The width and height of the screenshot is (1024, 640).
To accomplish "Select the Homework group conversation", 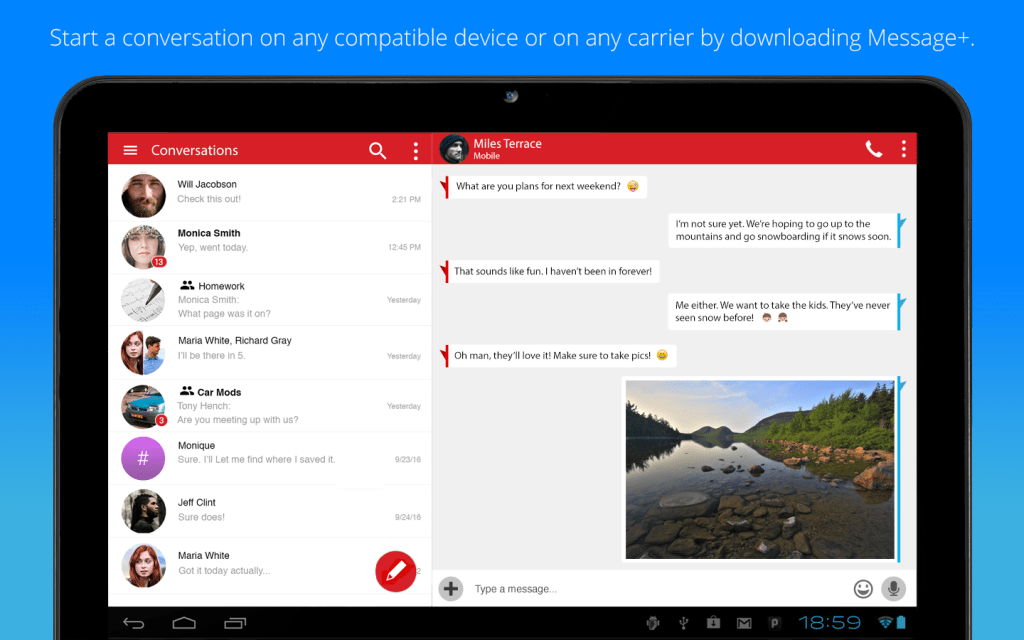I will click(x=270, y=299).
